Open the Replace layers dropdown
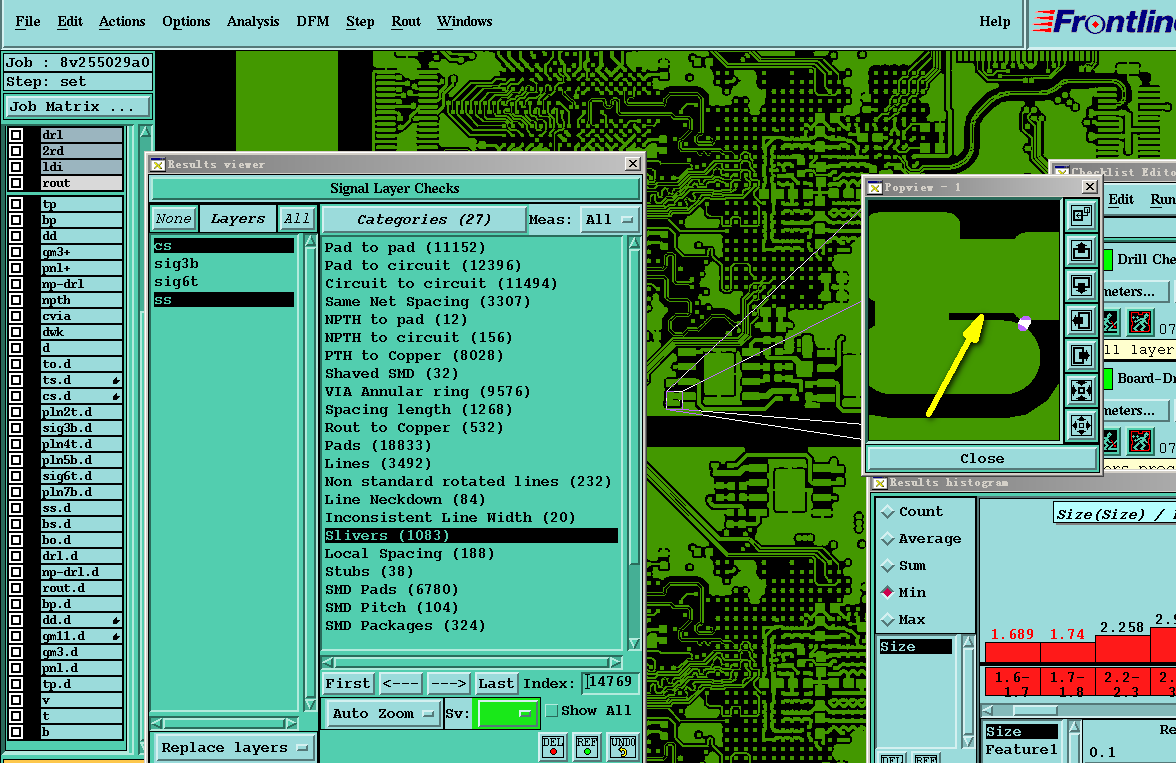Image resolution: width=1176 pixels, height=763 pixels. (x=236, y=748)
